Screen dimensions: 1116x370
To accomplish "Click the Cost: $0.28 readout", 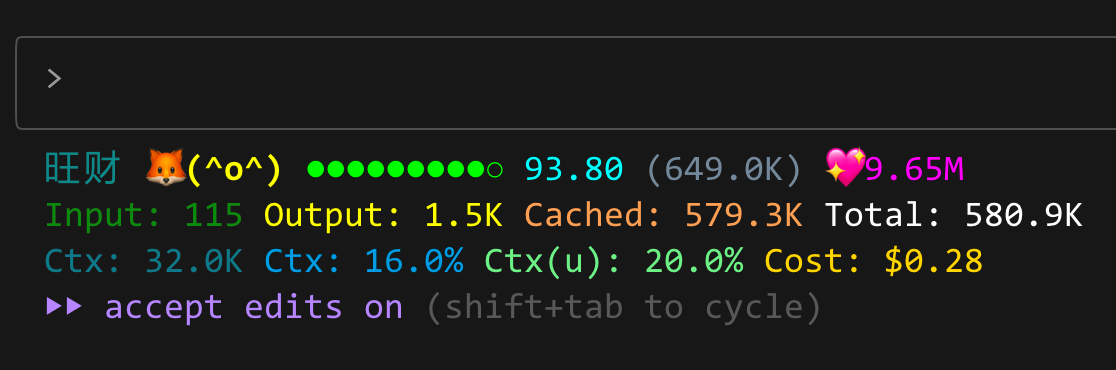I will point(874,261).
